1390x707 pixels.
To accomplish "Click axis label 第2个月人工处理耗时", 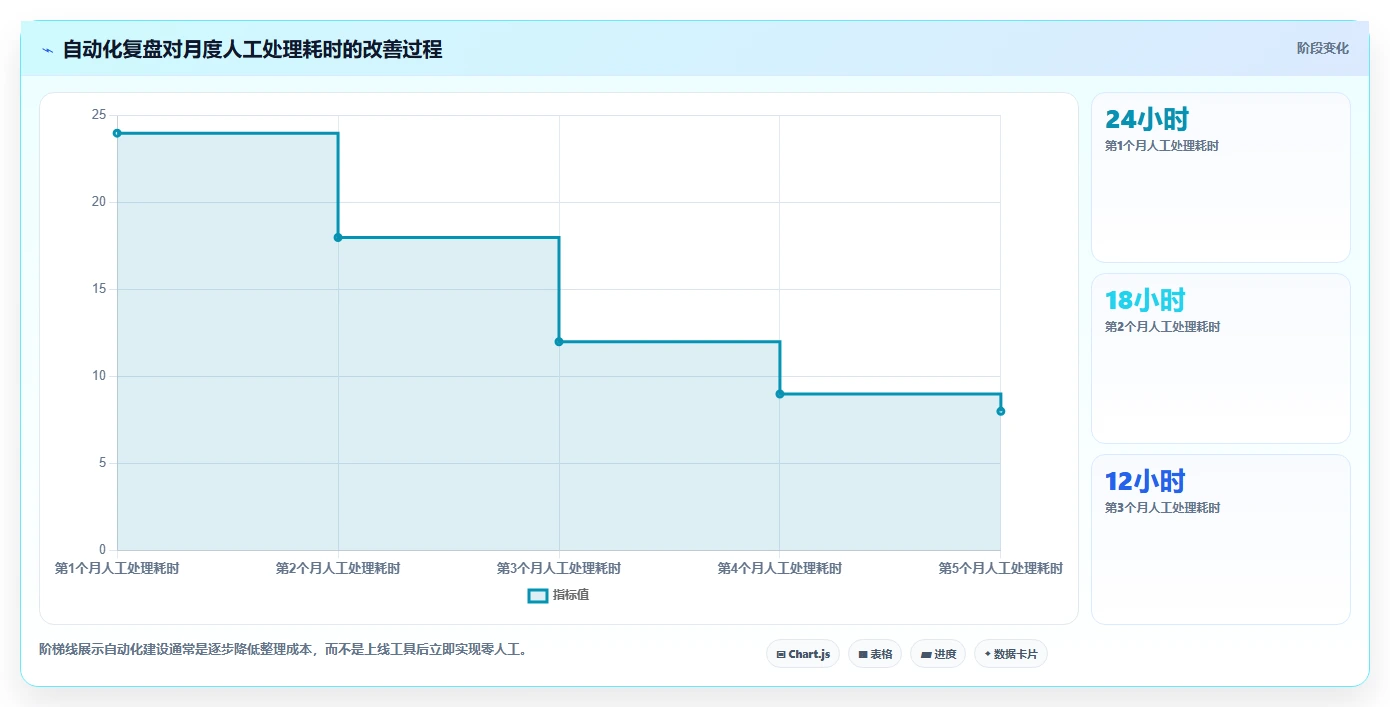I will pyautogui.click(x=338, y=569).
